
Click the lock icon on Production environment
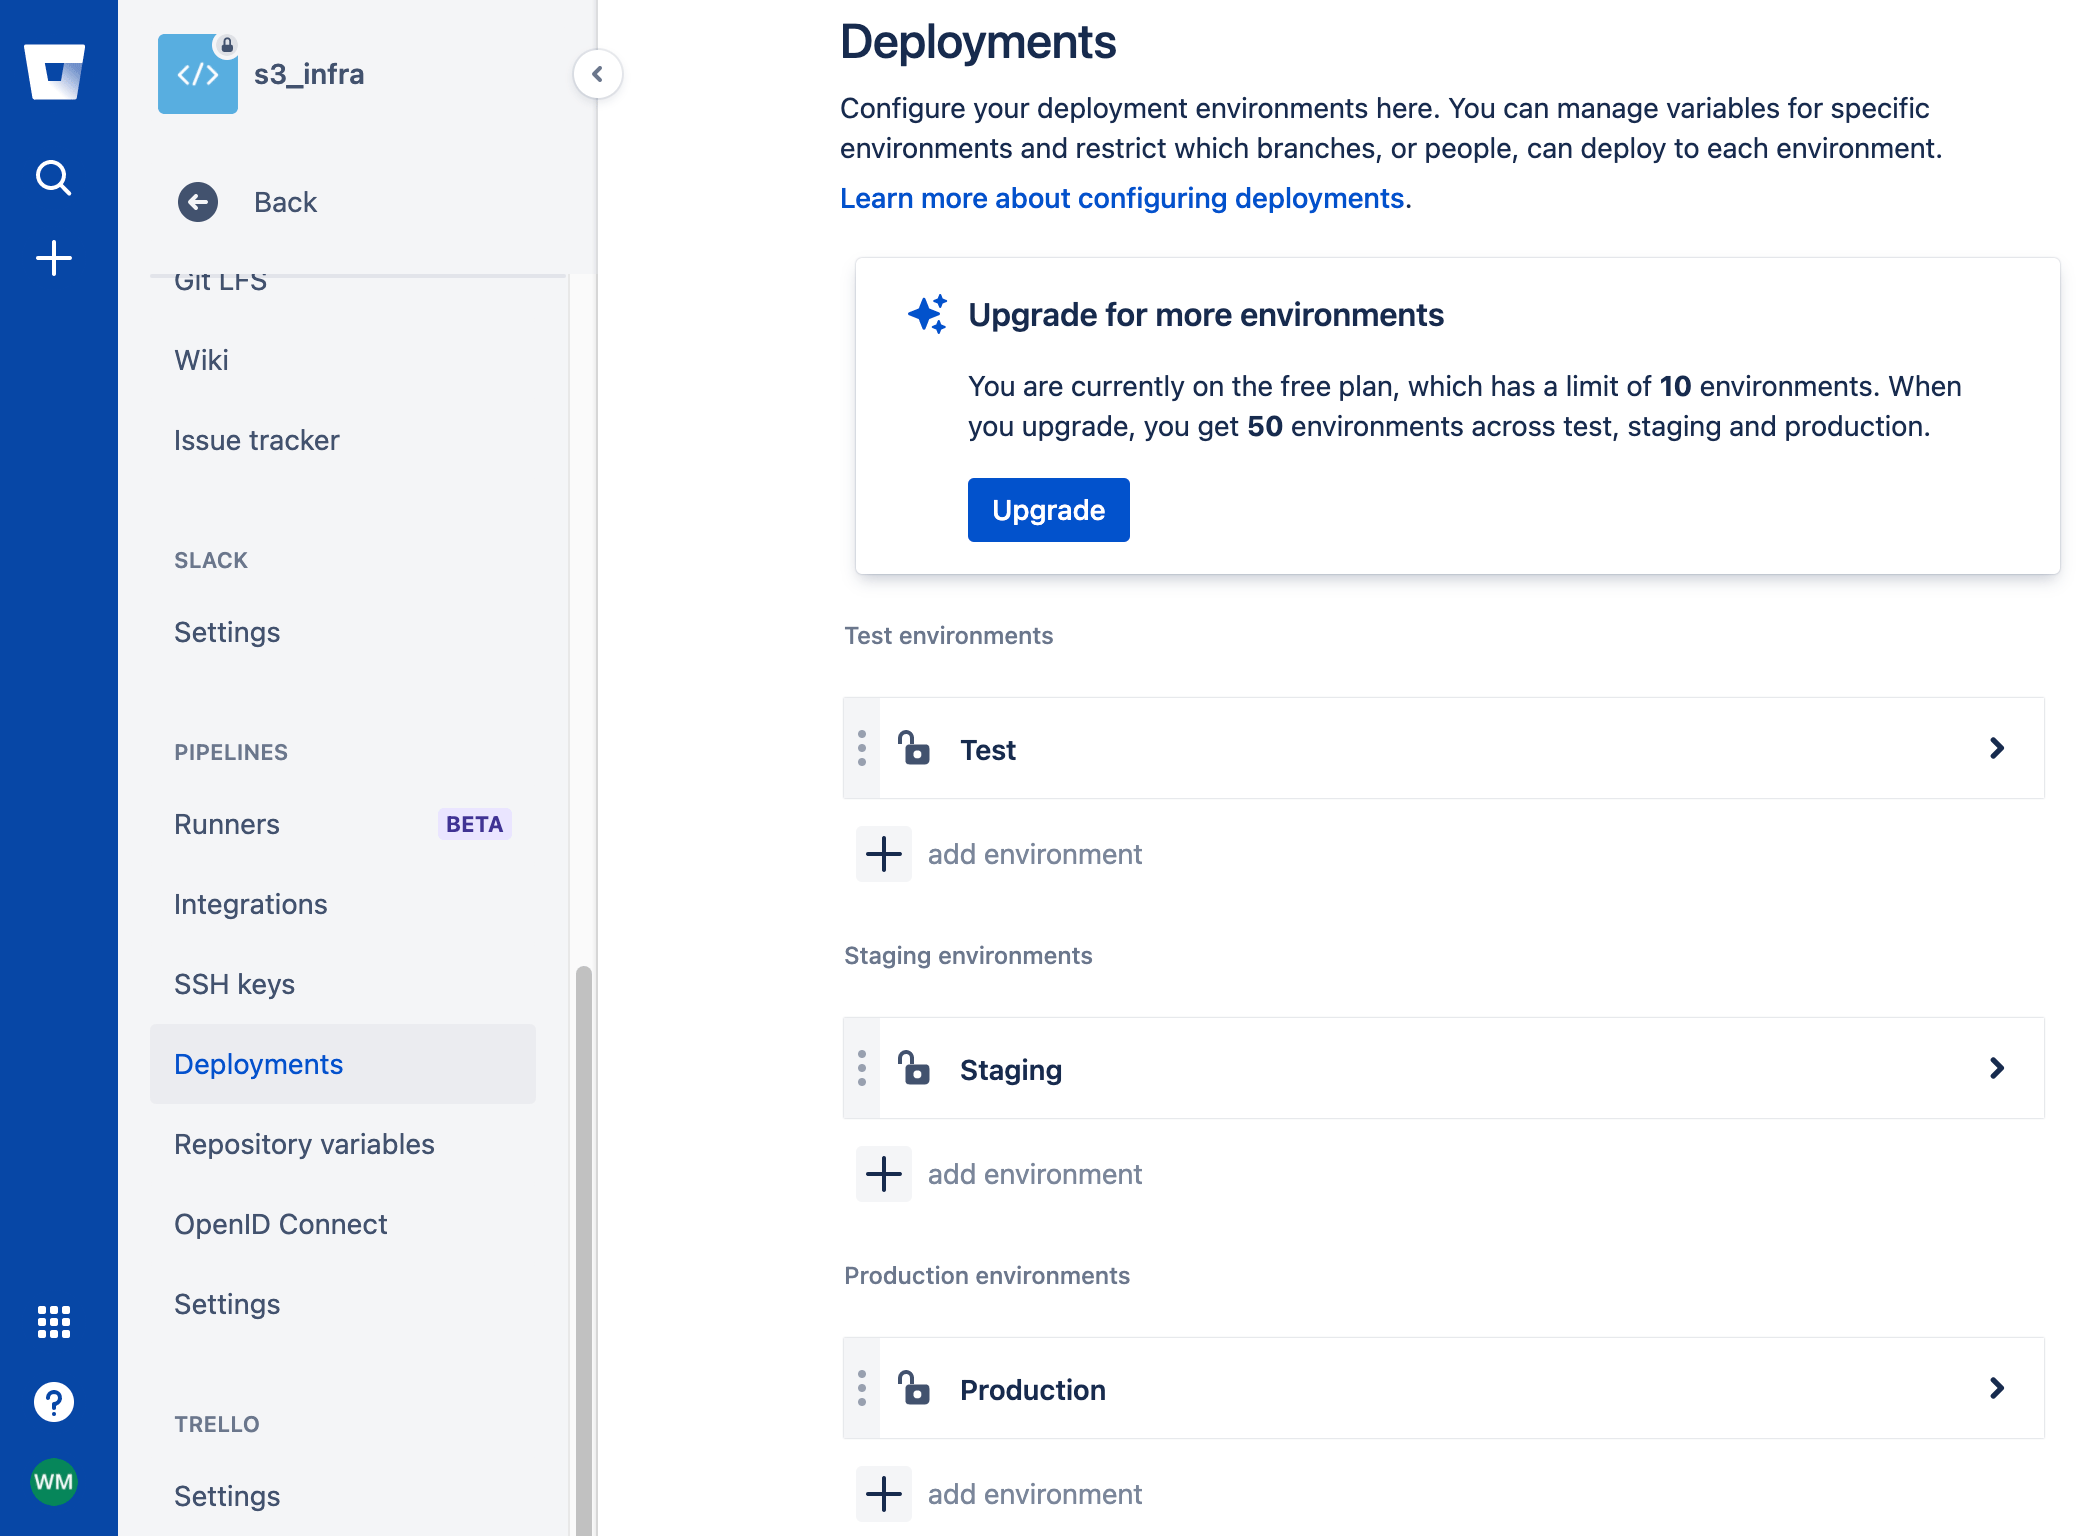(x=912, y=1387)
